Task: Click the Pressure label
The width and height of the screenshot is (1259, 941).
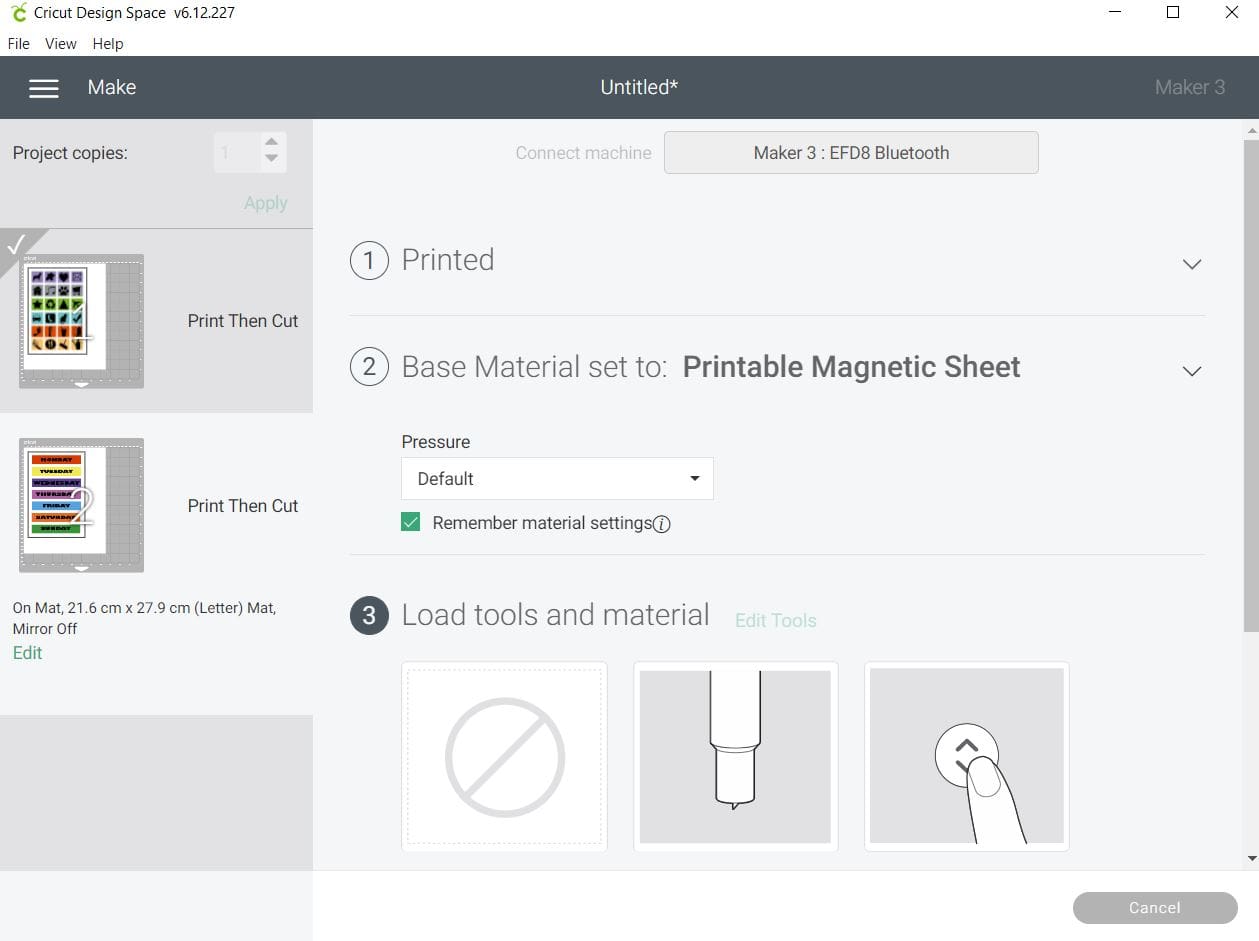Action: click(436, 442)
